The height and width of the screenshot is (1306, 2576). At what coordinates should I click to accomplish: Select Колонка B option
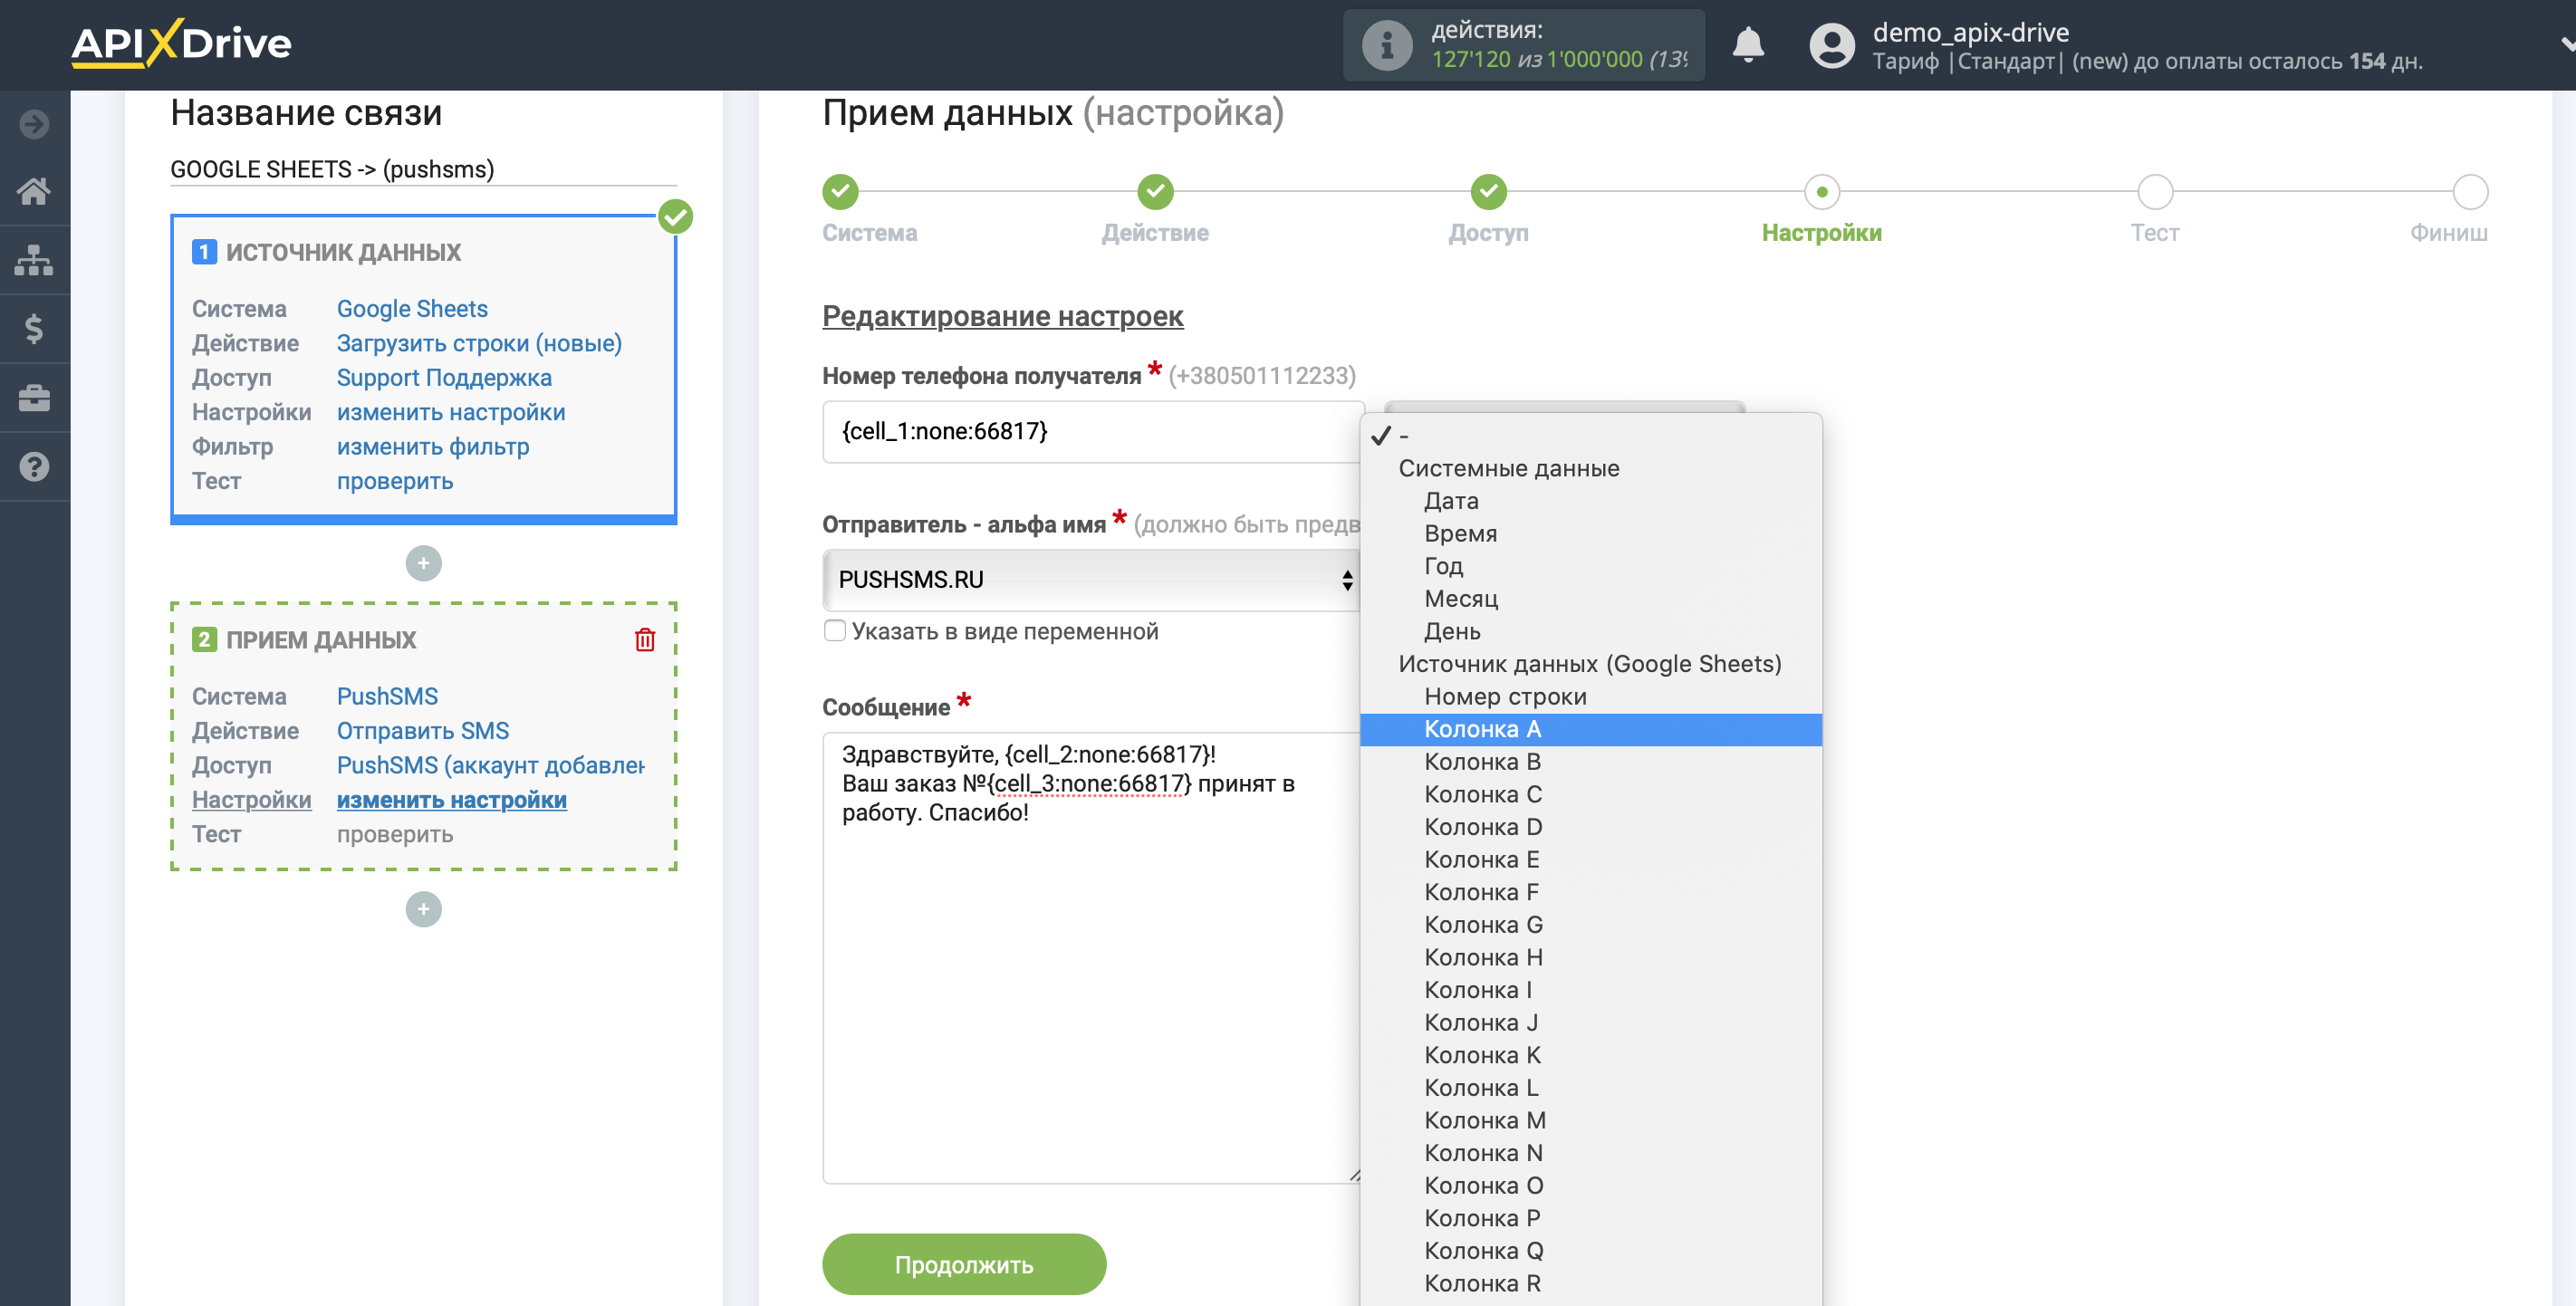(x=1590, y=762)
